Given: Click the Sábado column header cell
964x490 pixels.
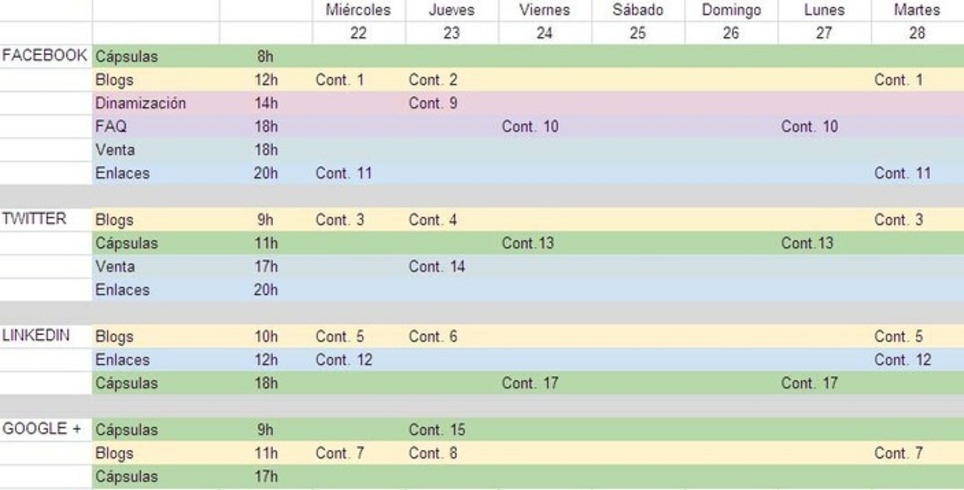Looking at the screenshot, I should [x=638, y=10].
